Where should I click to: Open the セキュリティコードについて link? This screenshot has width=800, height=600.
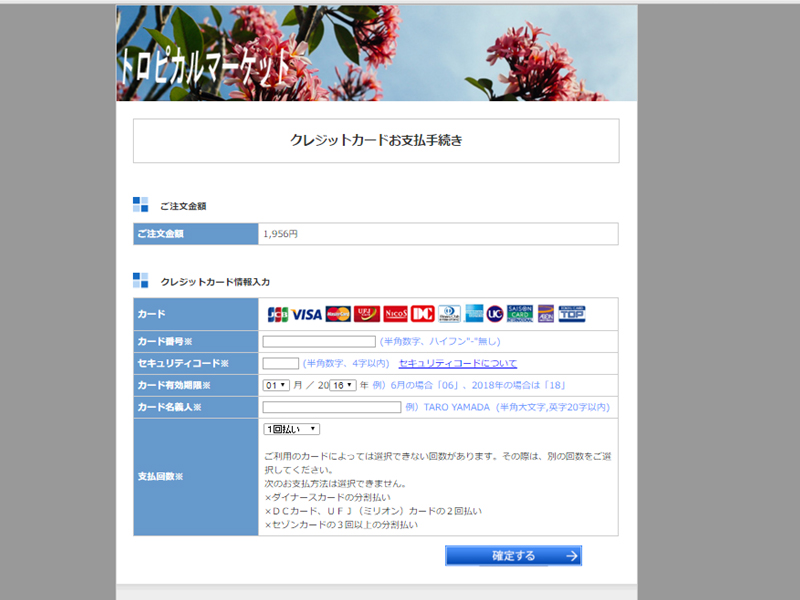point(458,363)
